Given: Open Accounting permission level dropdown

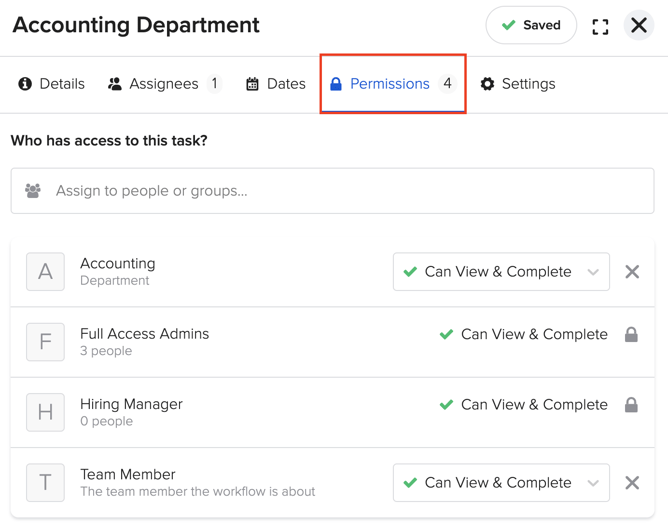Looking at the screenshot, I should pos(501,271).
